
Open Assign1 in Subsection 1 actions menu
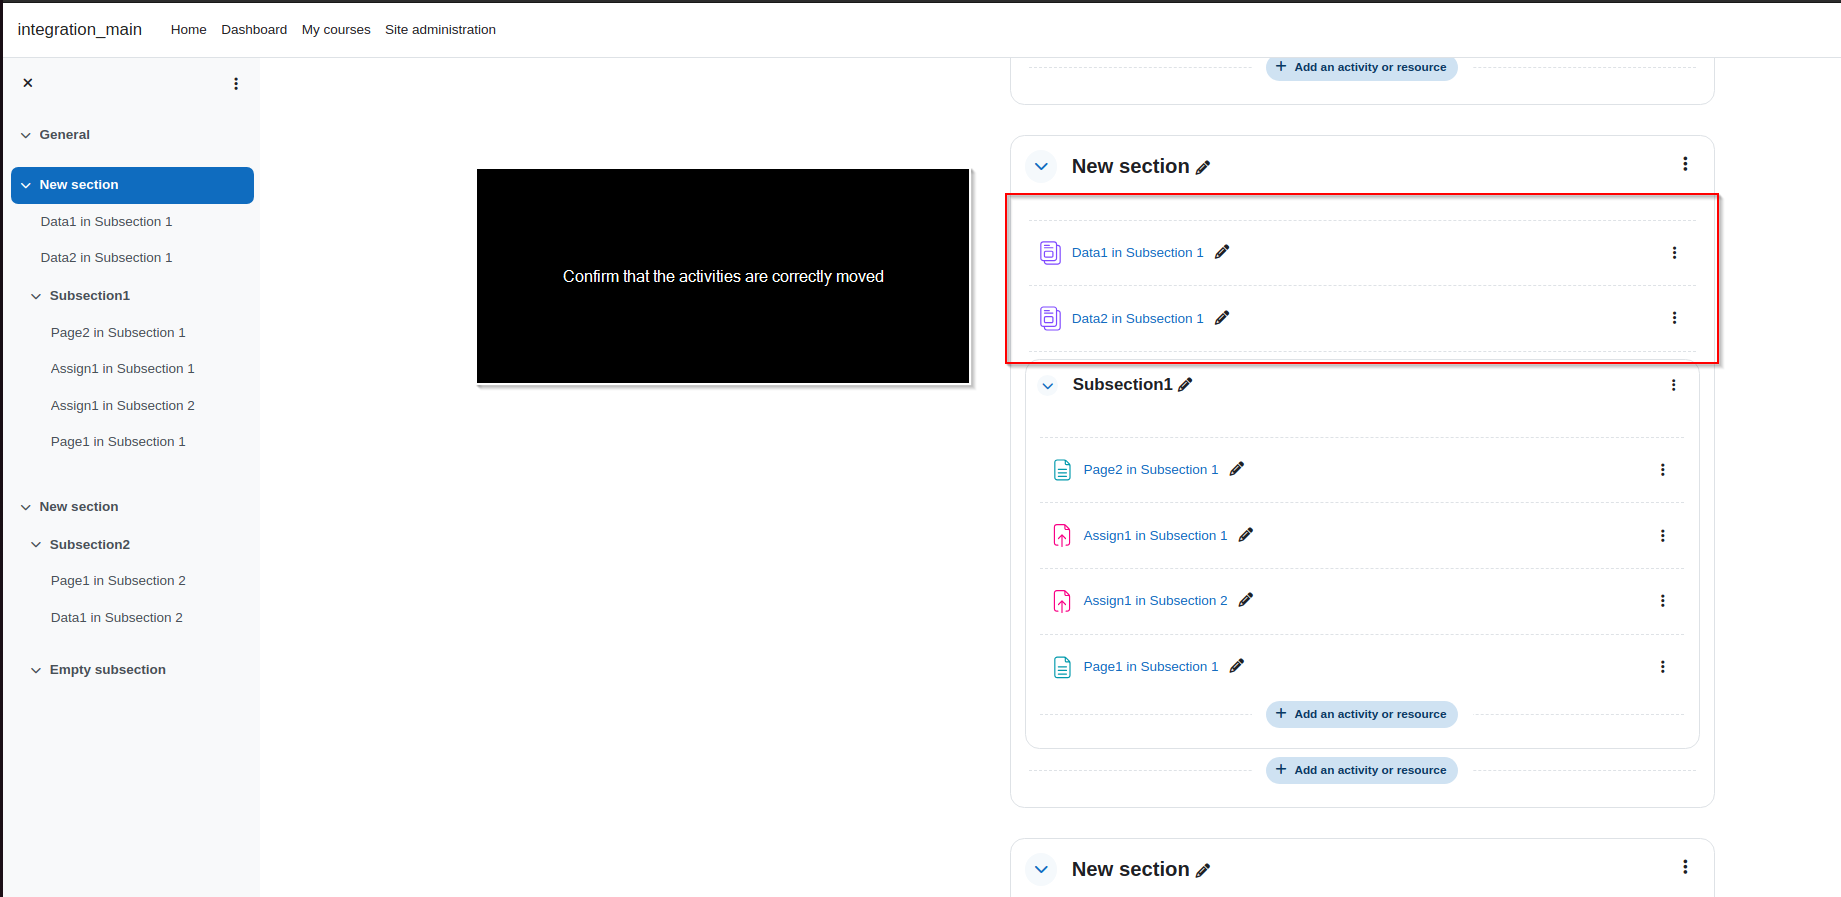pyautogui.click(x=1662, y=536)
